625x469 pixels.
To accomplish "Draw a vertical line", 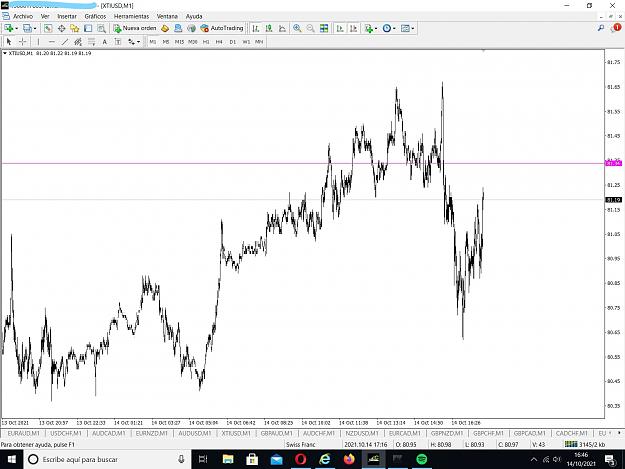I will pyautogui.click(x=38, y=42).
